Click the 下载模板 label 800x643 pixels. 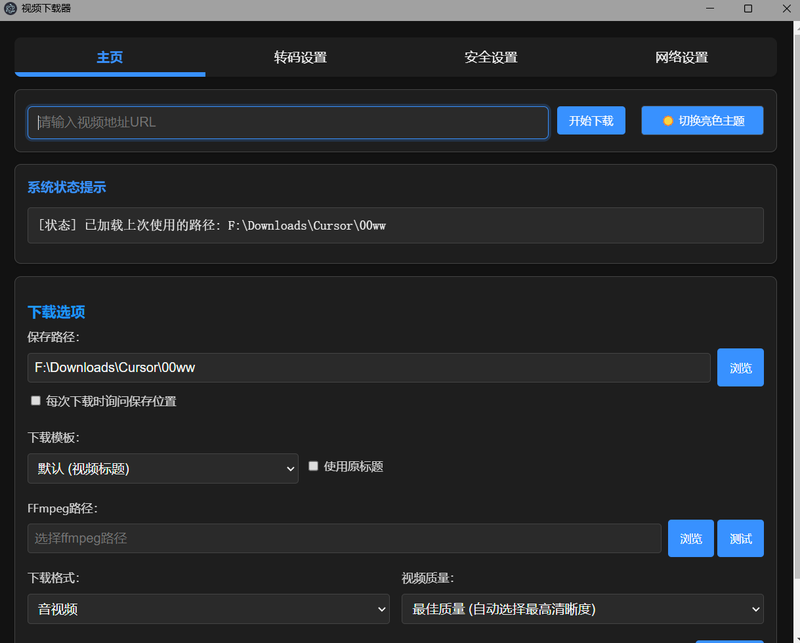[x=53, y=437]
